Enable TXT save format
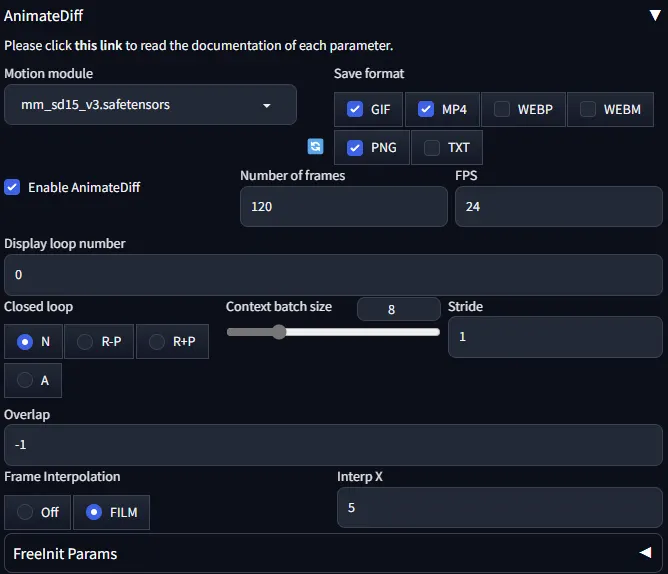Viewport: 668px width, 574px height. pyautogui.click(x=432, y=148)
